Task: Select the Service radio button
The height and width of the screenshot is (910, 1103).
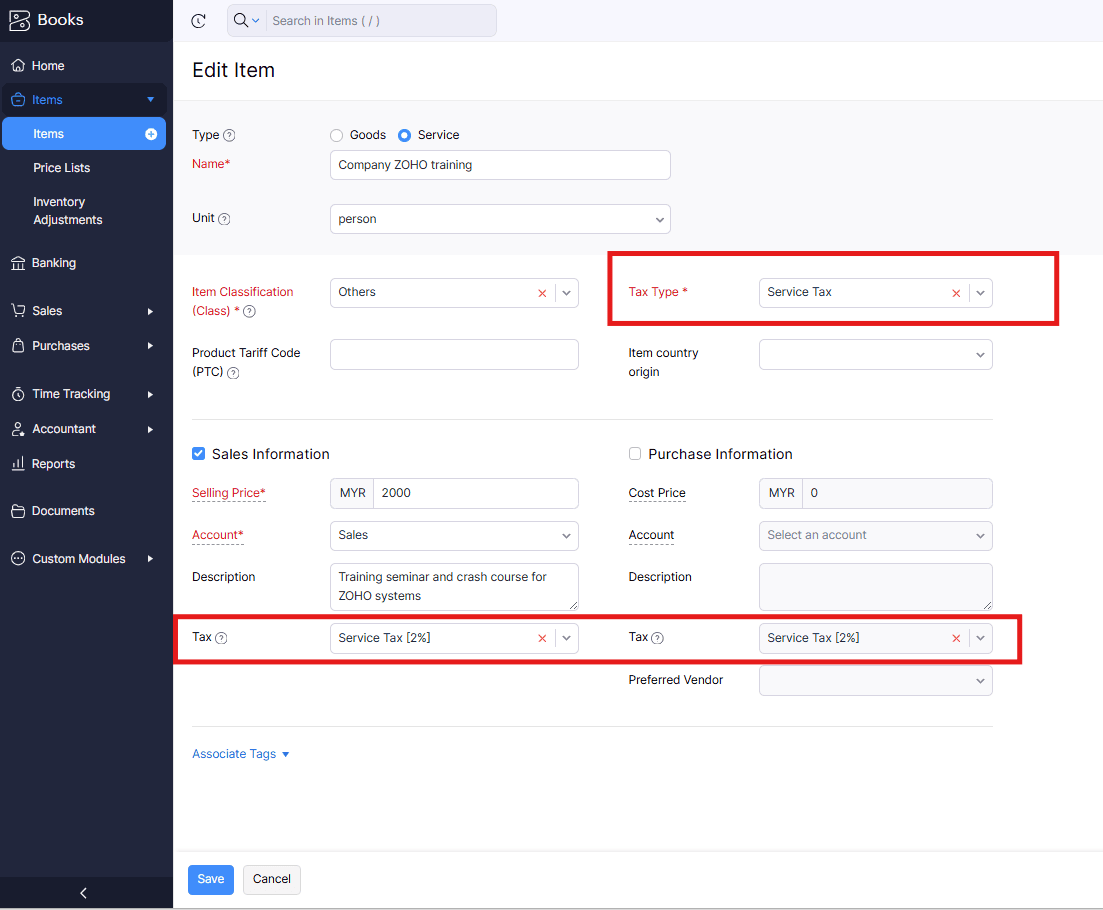Action: point(404,135)
